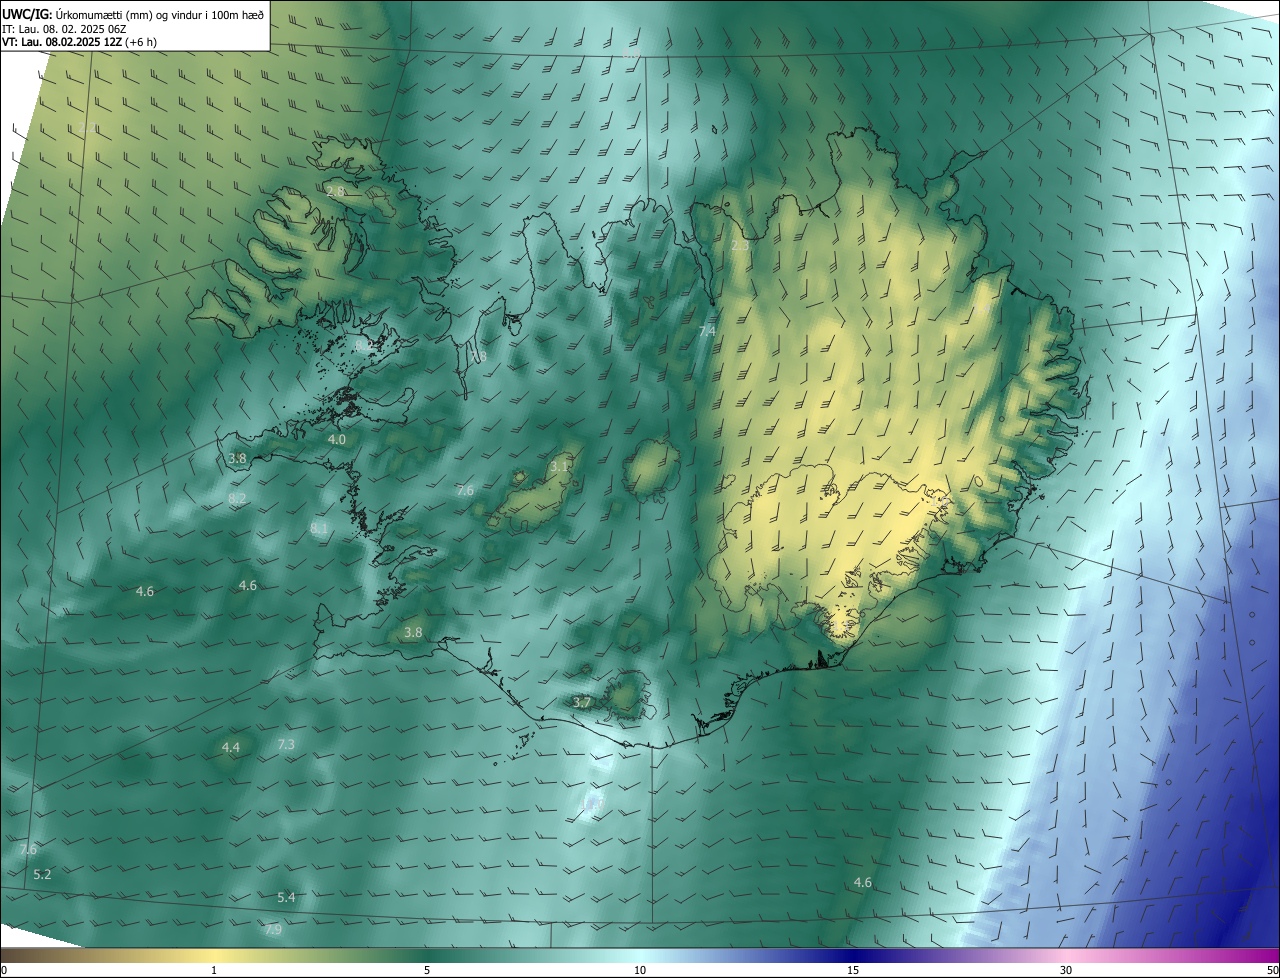Image resolution: width=1280 pixels, height=978 pixels.
Task: Click the "3.7" value label
Action: pos(582,703)
